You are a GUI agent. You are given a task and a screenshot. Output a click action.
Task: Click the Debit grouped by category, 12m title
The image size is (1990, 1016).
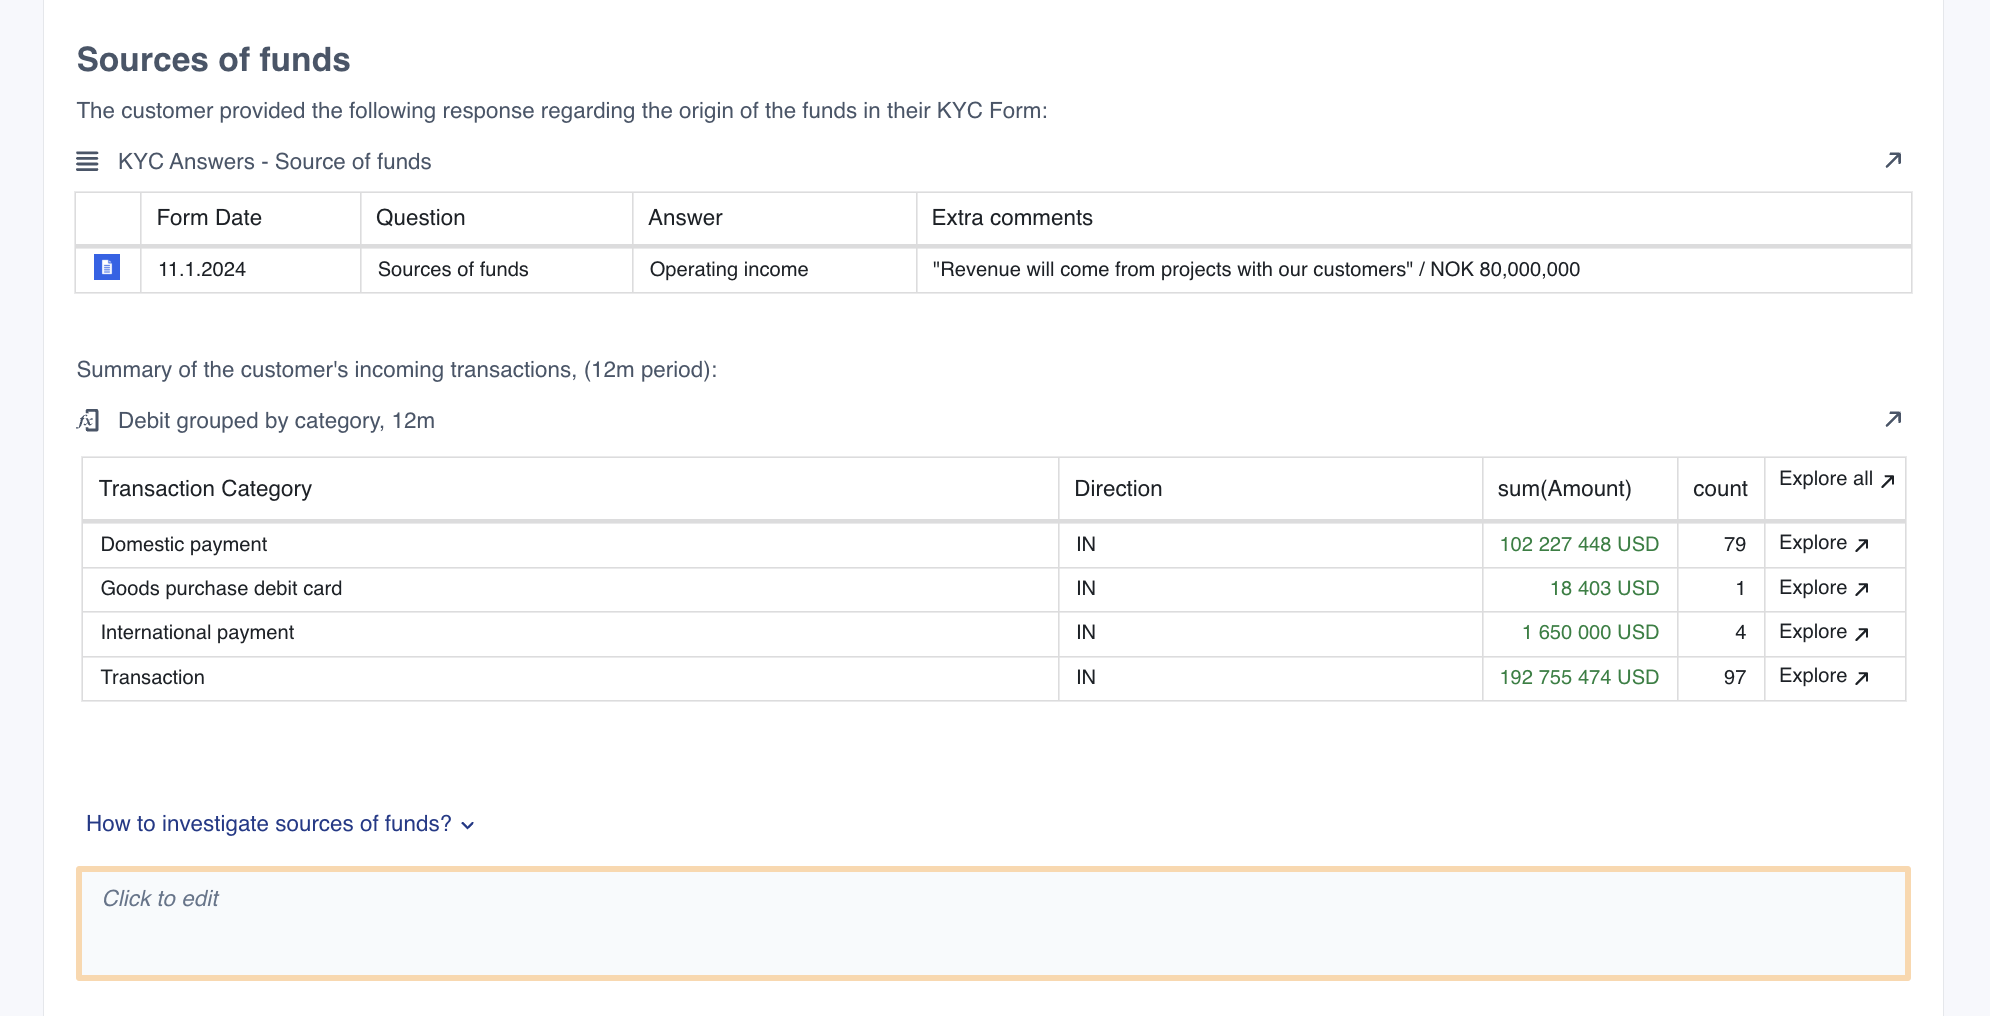point(276,421)
